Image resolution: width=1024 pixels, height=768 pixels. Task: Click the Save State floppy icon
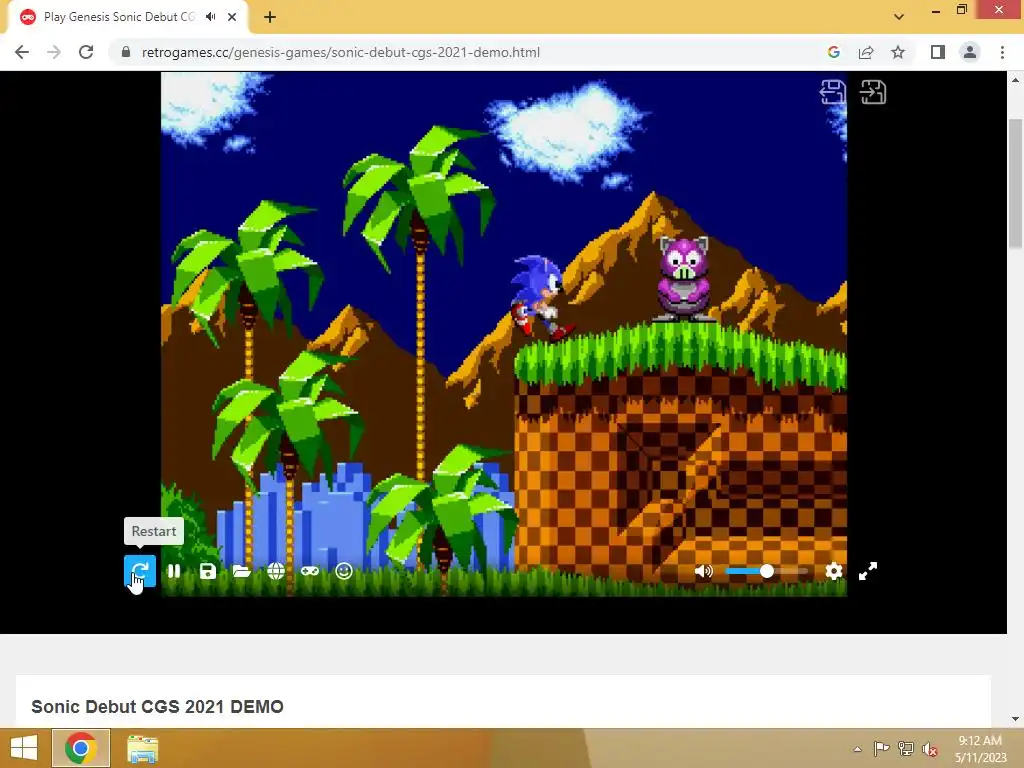(208, 571)
